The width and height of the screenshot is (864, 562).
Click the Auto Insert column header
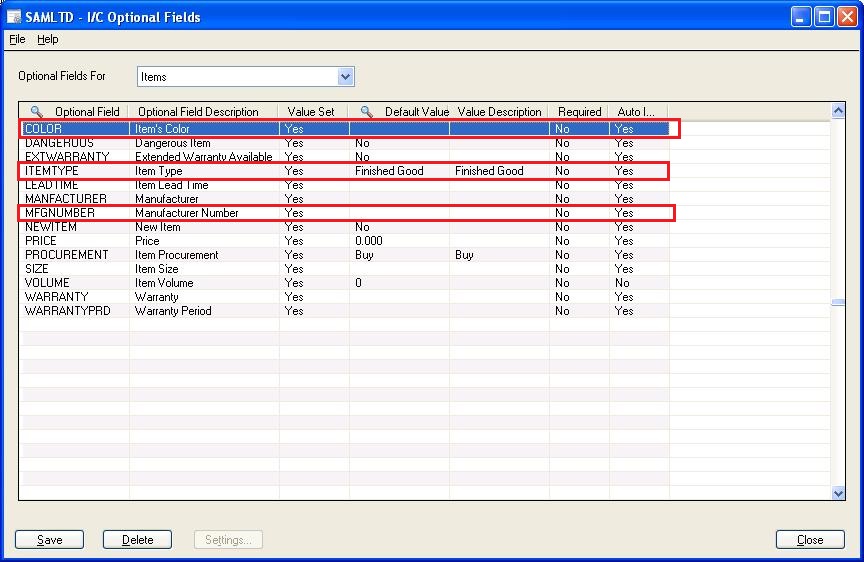point(639,112)
